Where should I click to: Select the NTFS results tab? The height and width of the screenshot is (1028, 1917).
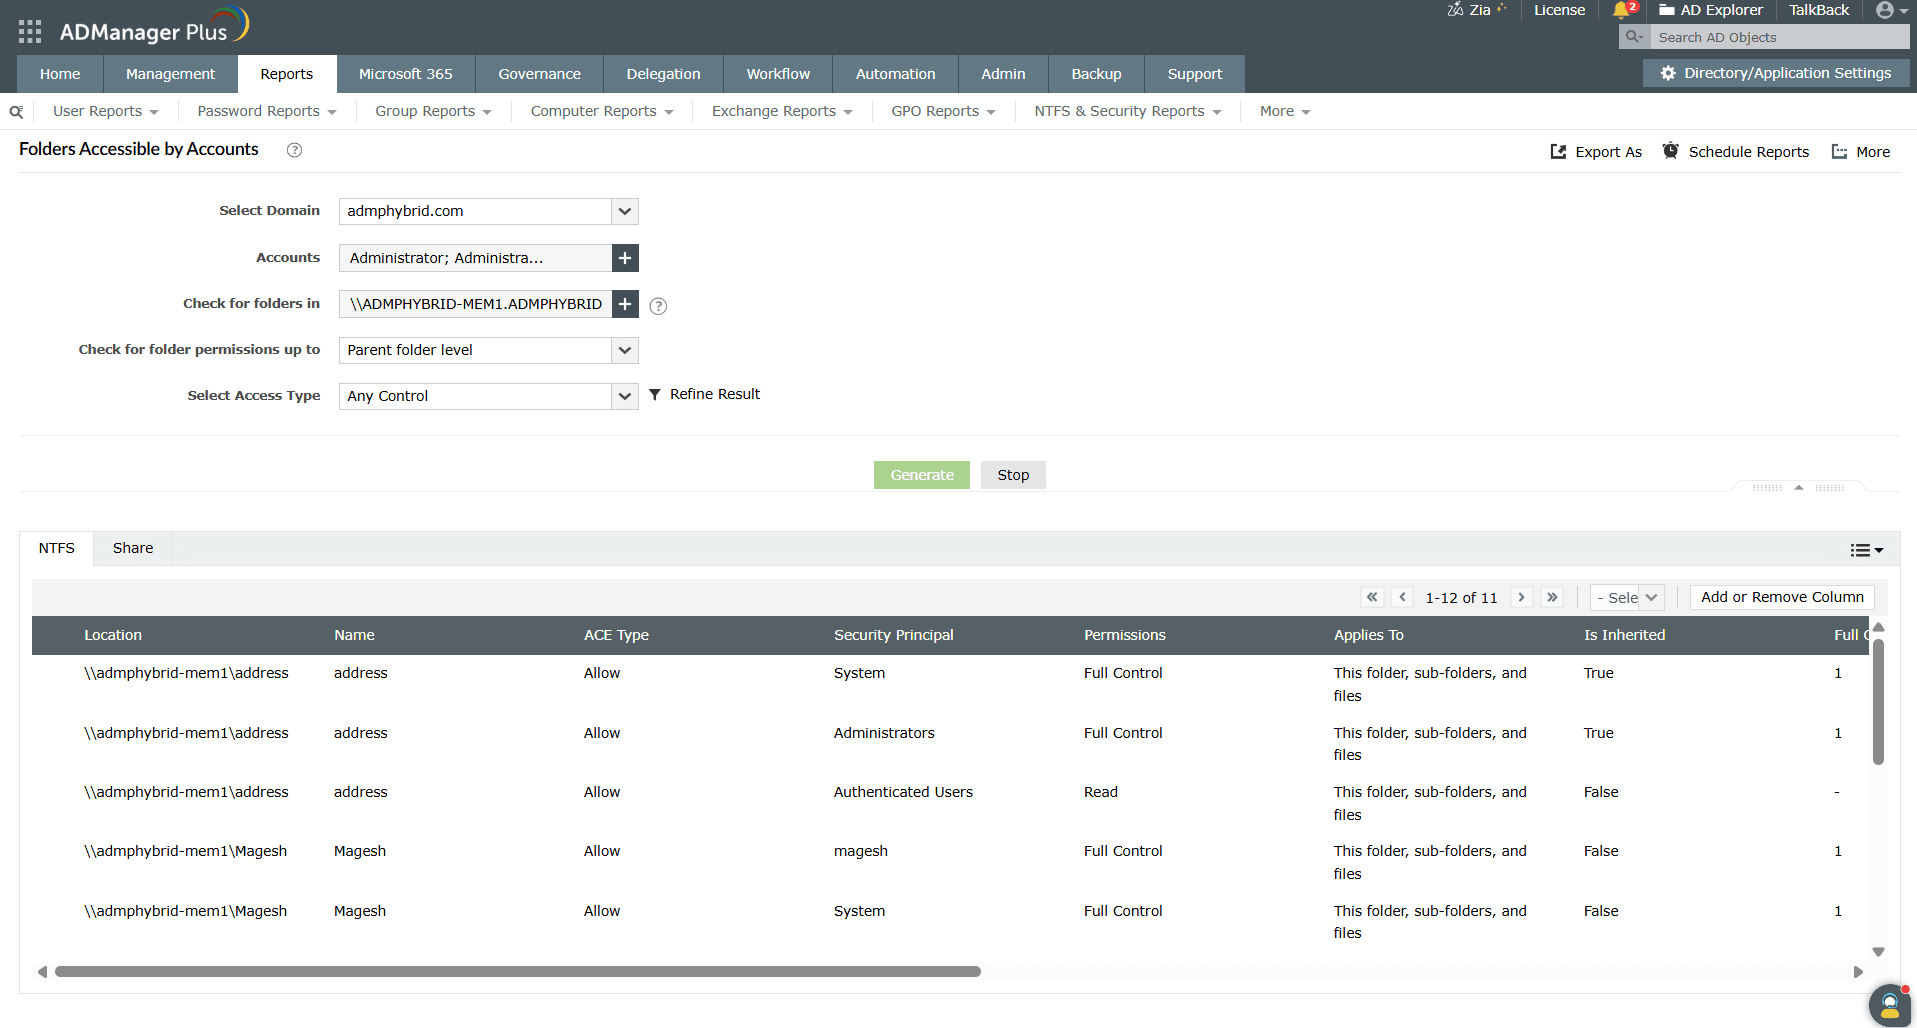coord(57,548)
